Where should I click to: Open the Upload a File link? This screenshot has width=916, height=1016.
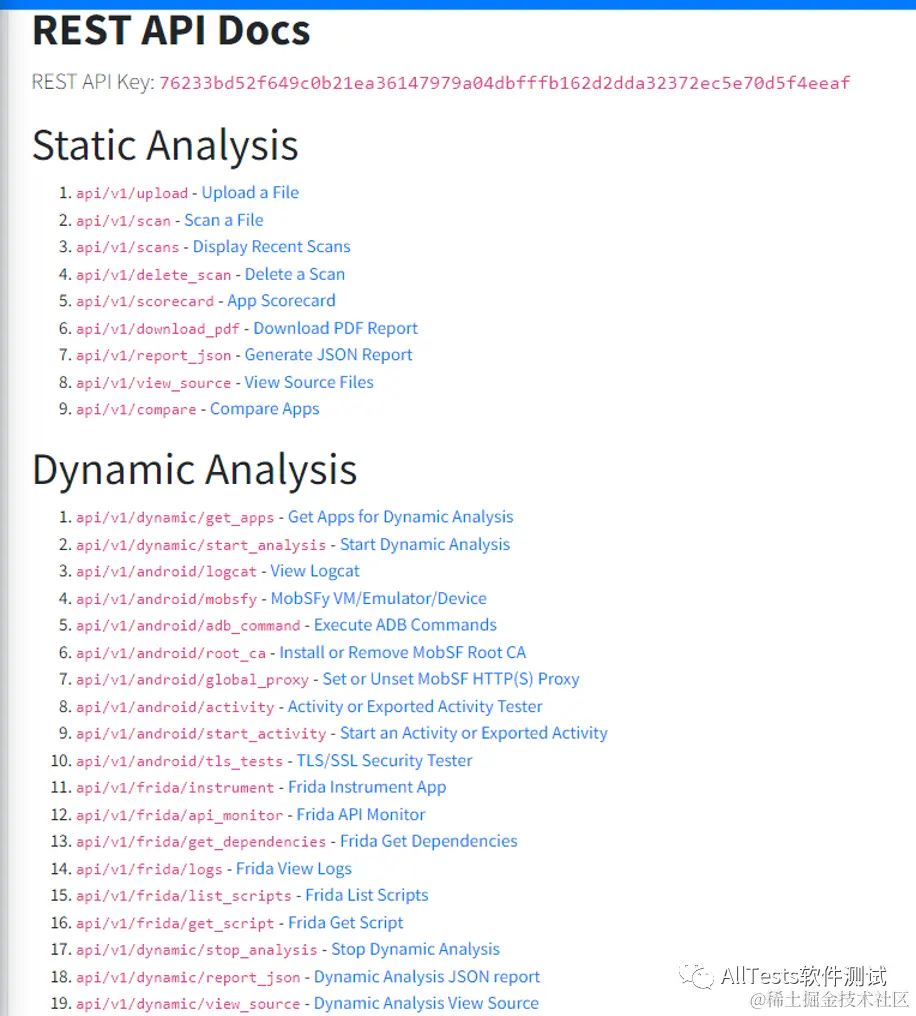coord(250,192)
